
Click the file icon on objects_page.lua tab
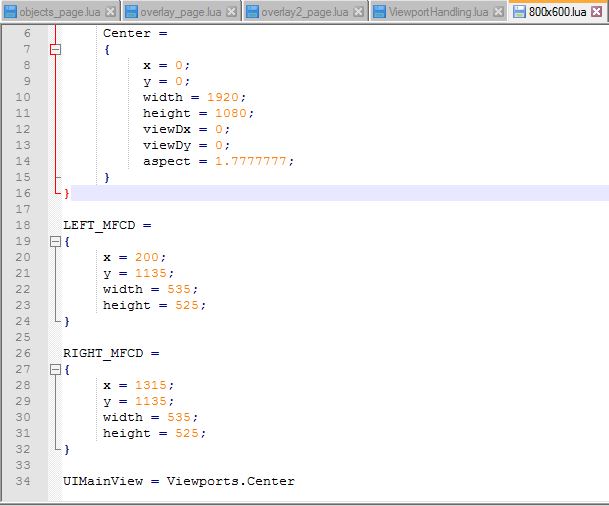[x=9, y=12]
